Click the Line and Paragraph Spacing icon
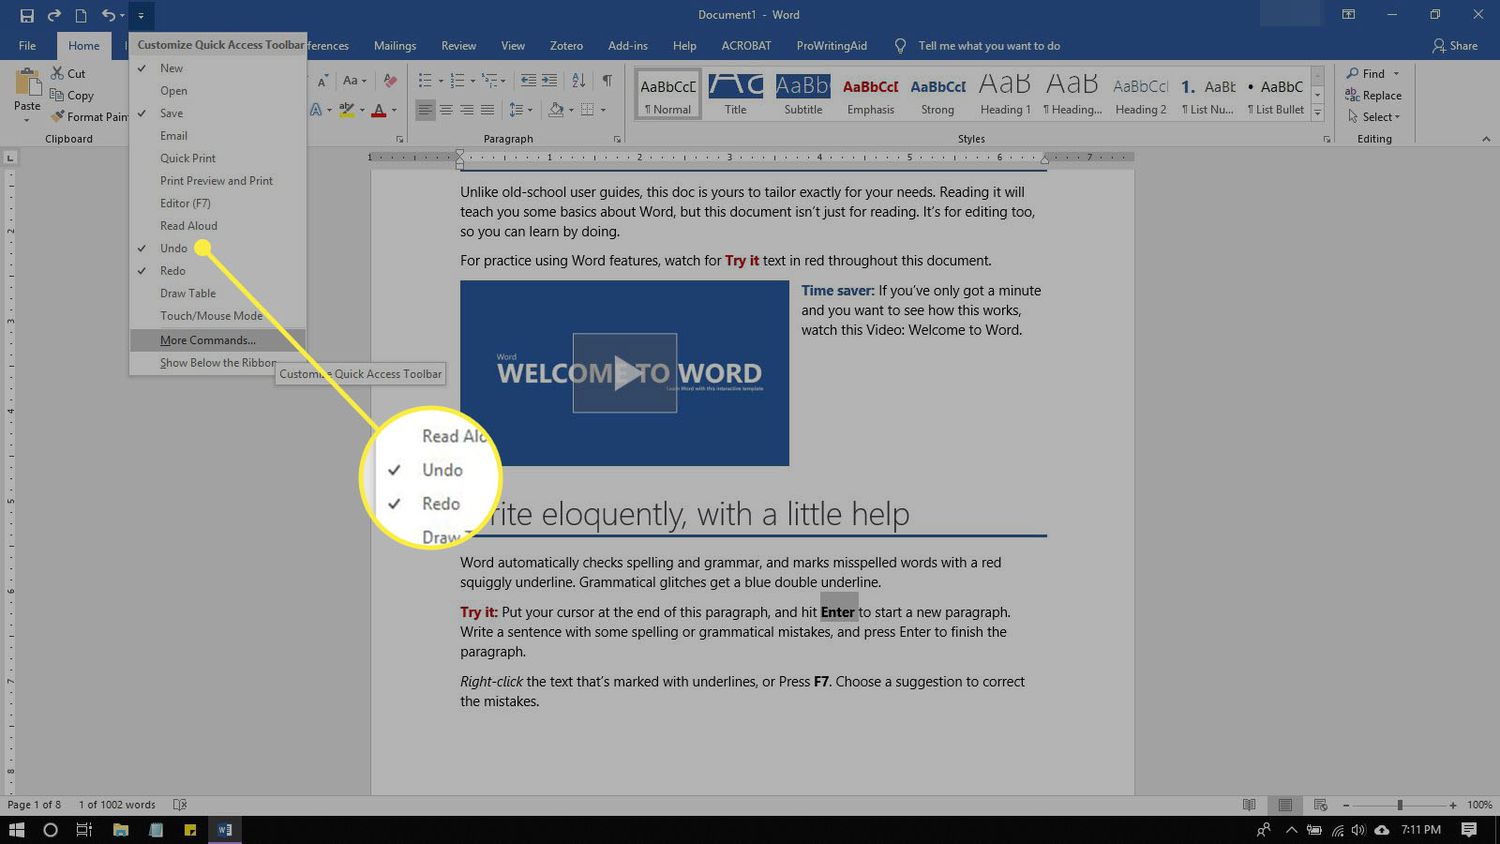 pos(515,110)
